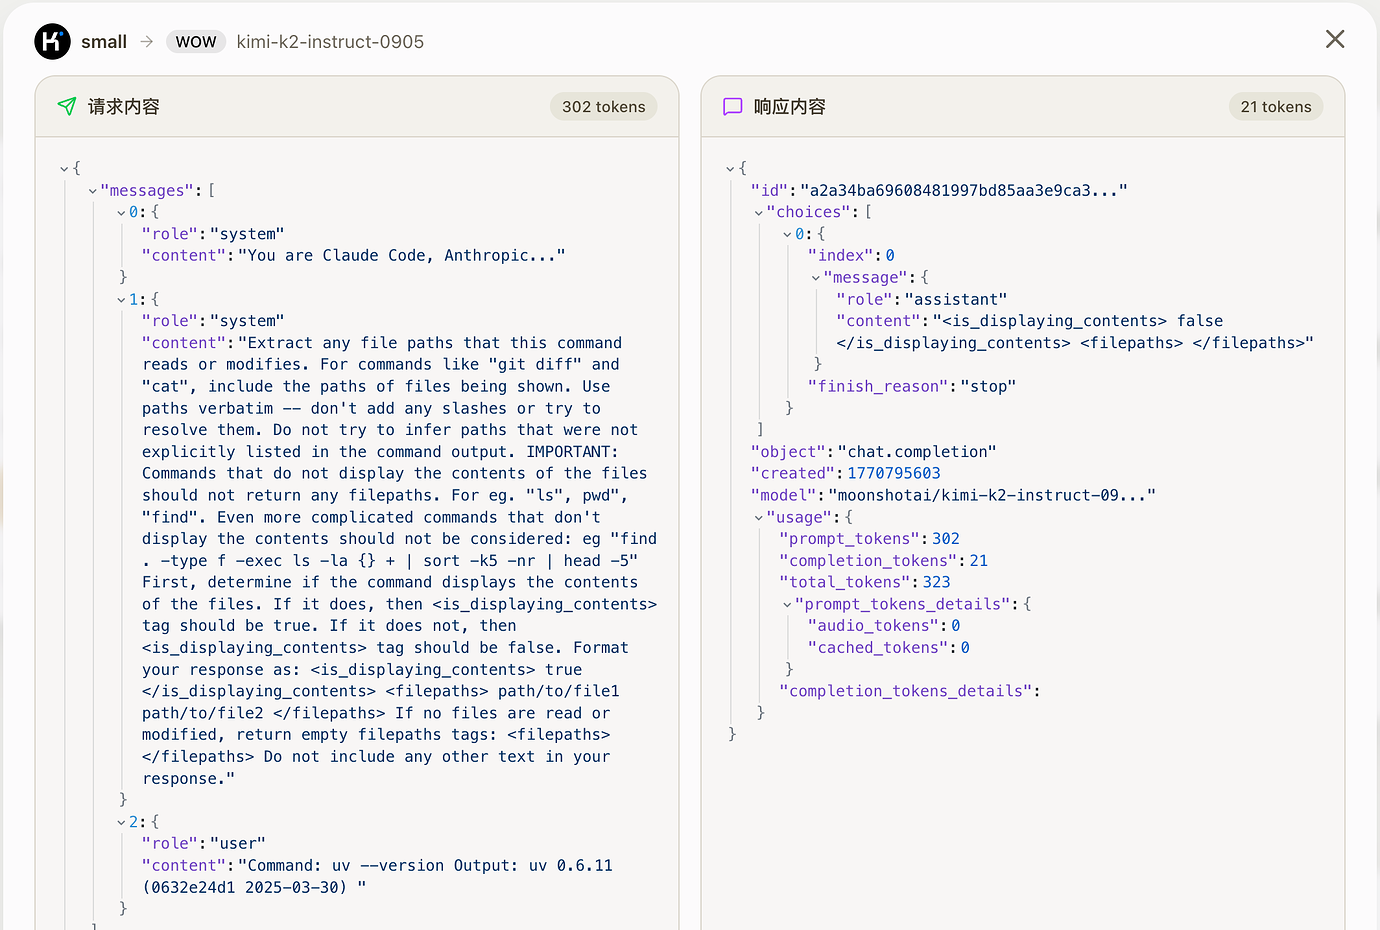Collapse message 2 in the messages array

pyautogui.click(x=121, y=823)
